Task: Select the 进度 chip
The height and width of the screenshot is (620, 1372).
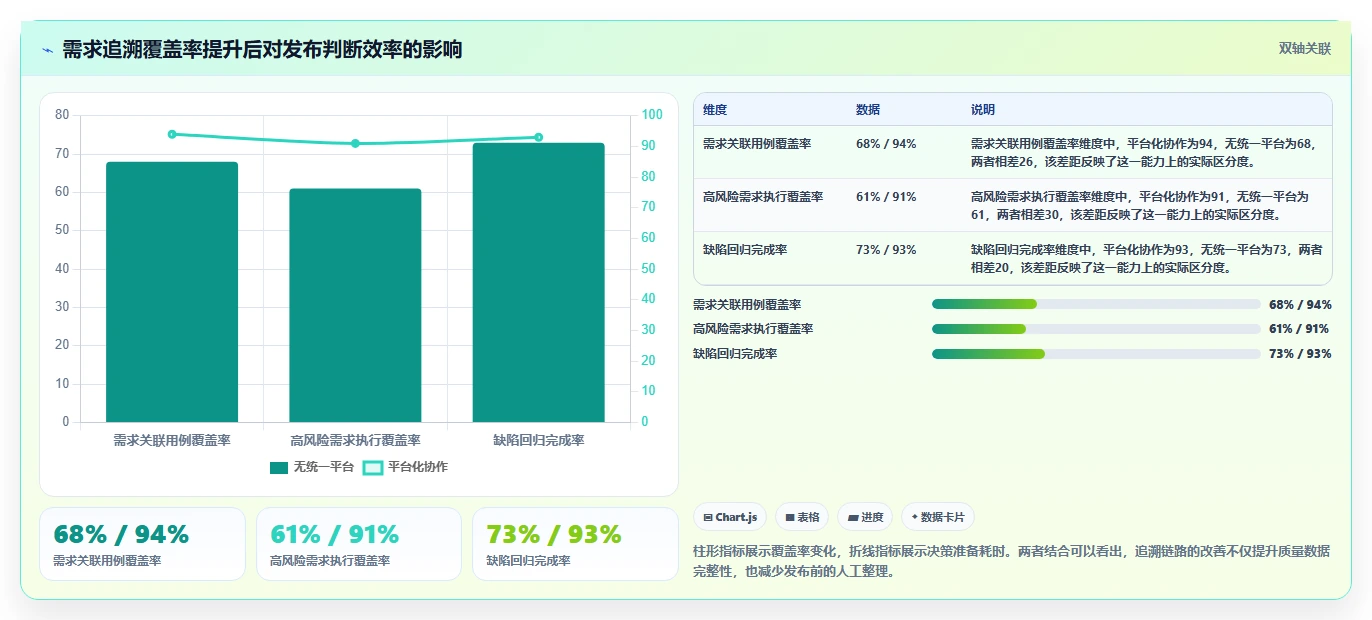Action: 865,517
